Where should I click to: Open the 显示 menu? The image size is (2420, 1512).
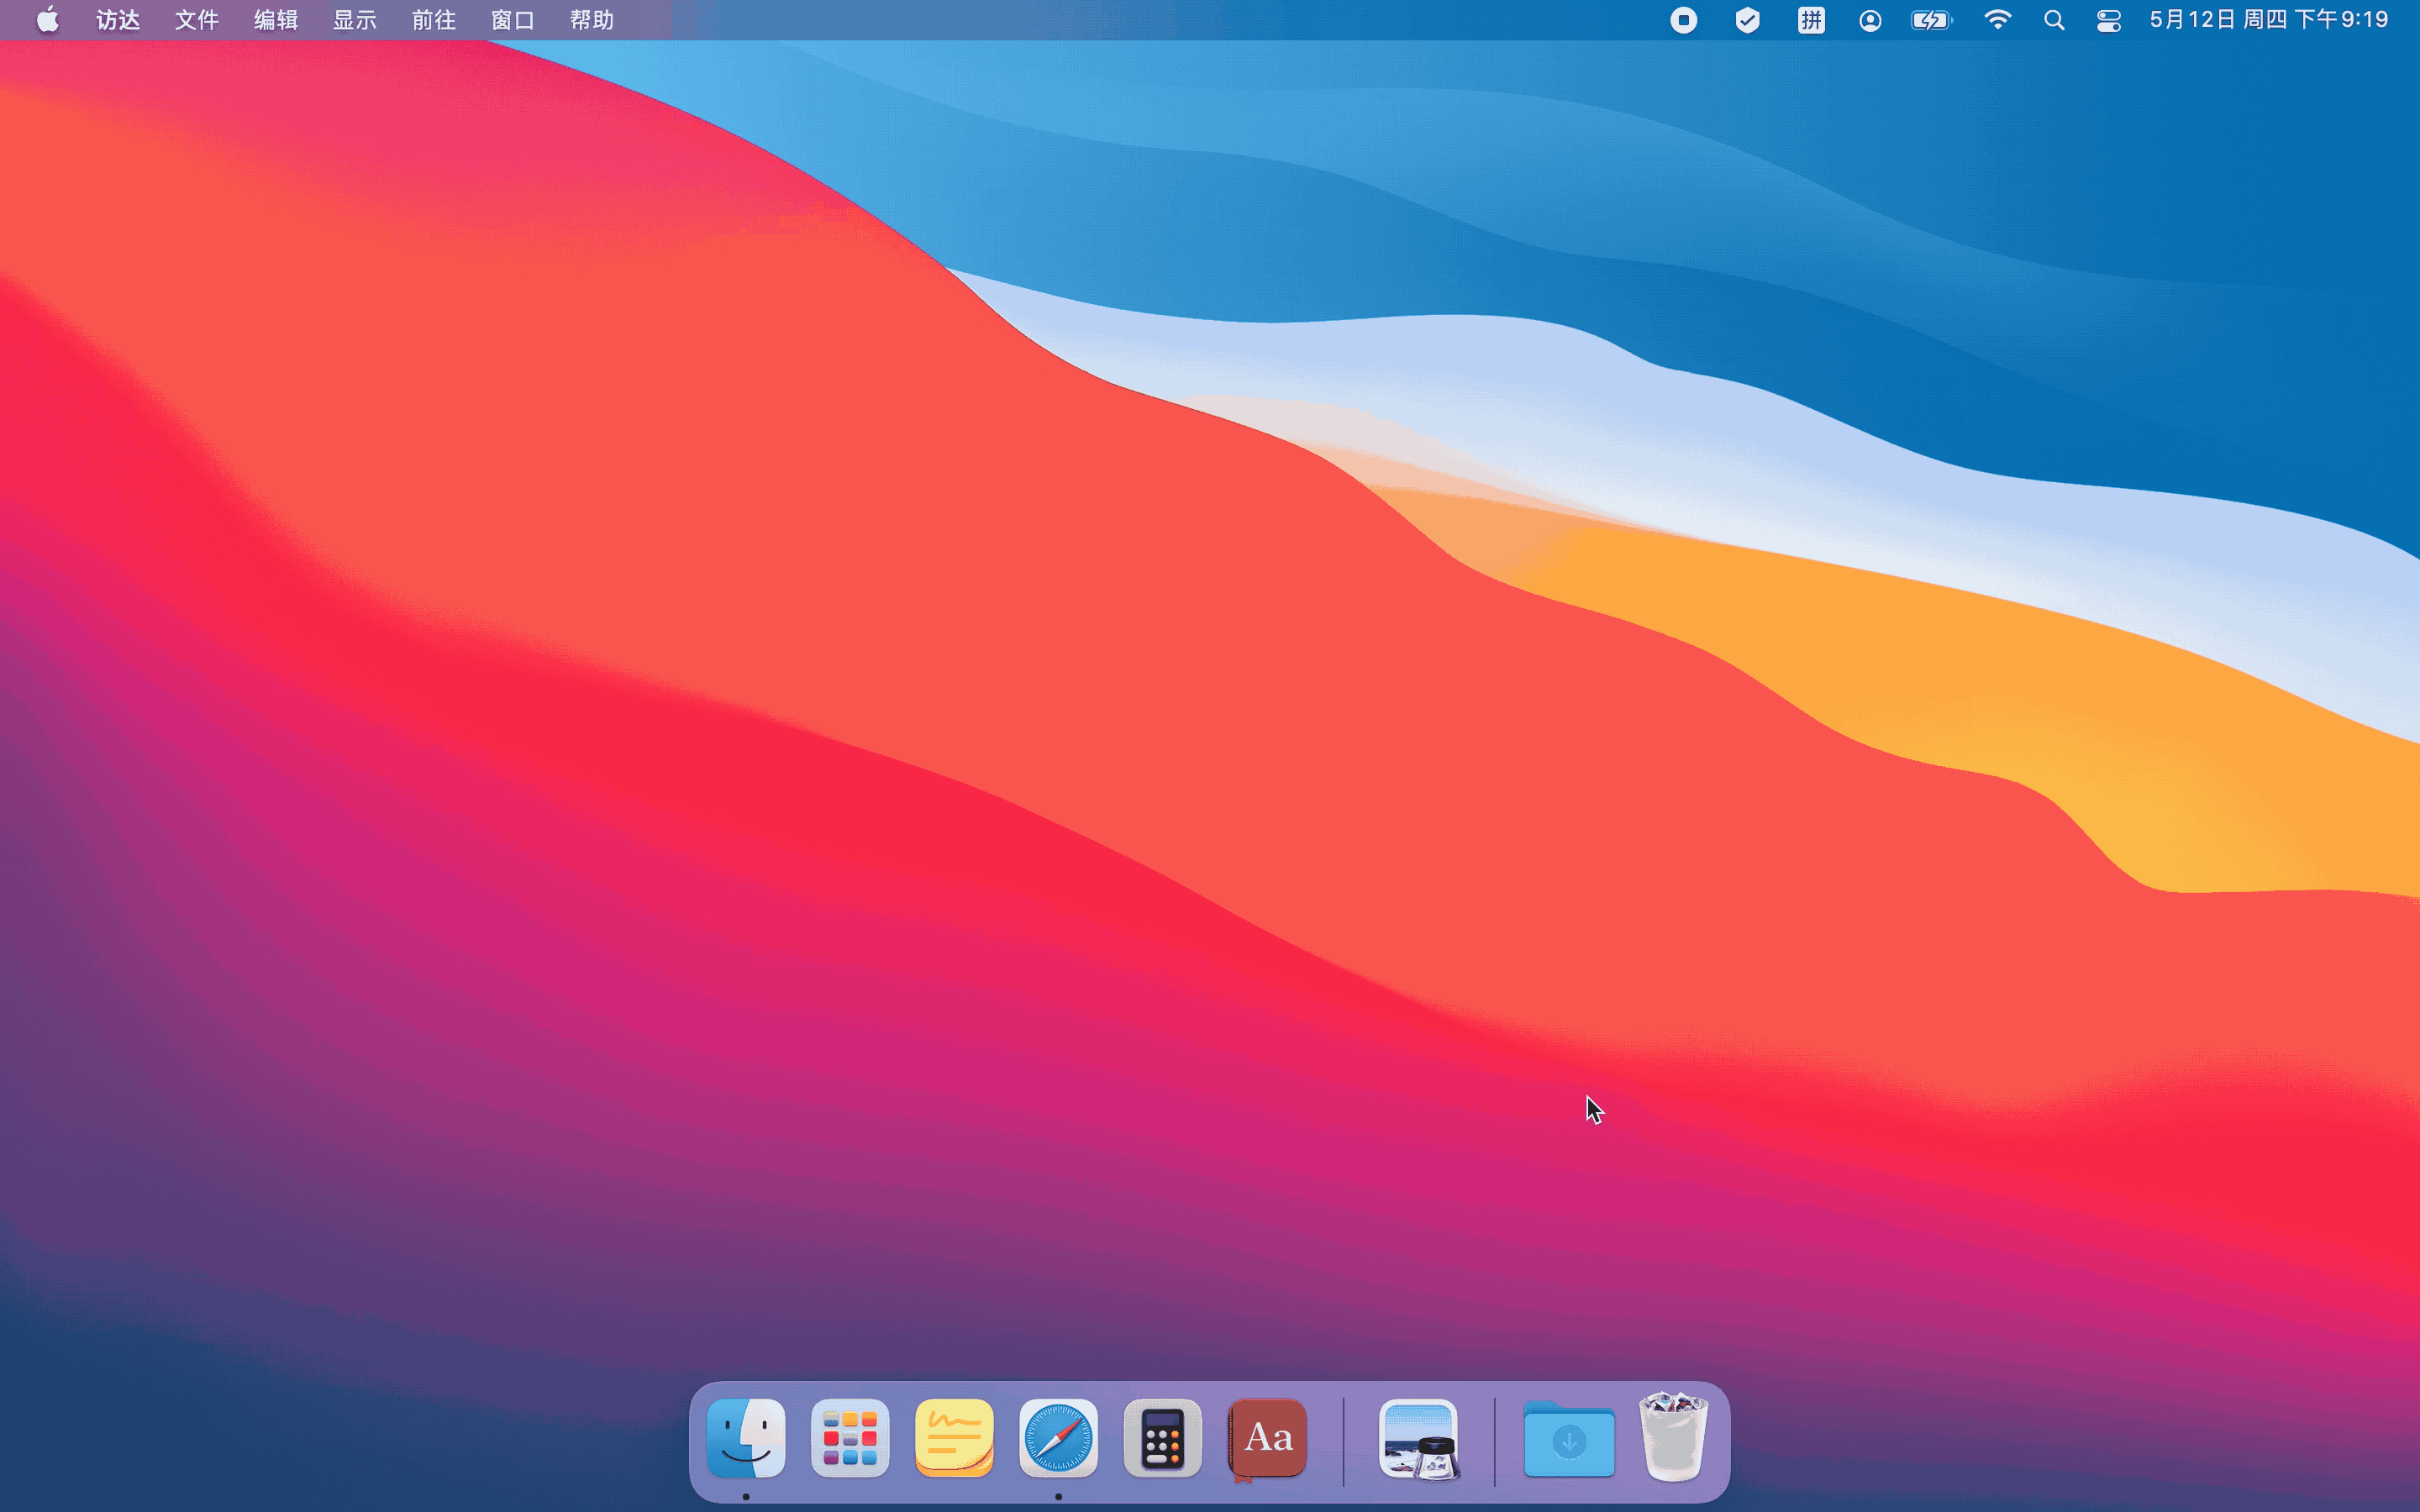click(x=355, y=20)
